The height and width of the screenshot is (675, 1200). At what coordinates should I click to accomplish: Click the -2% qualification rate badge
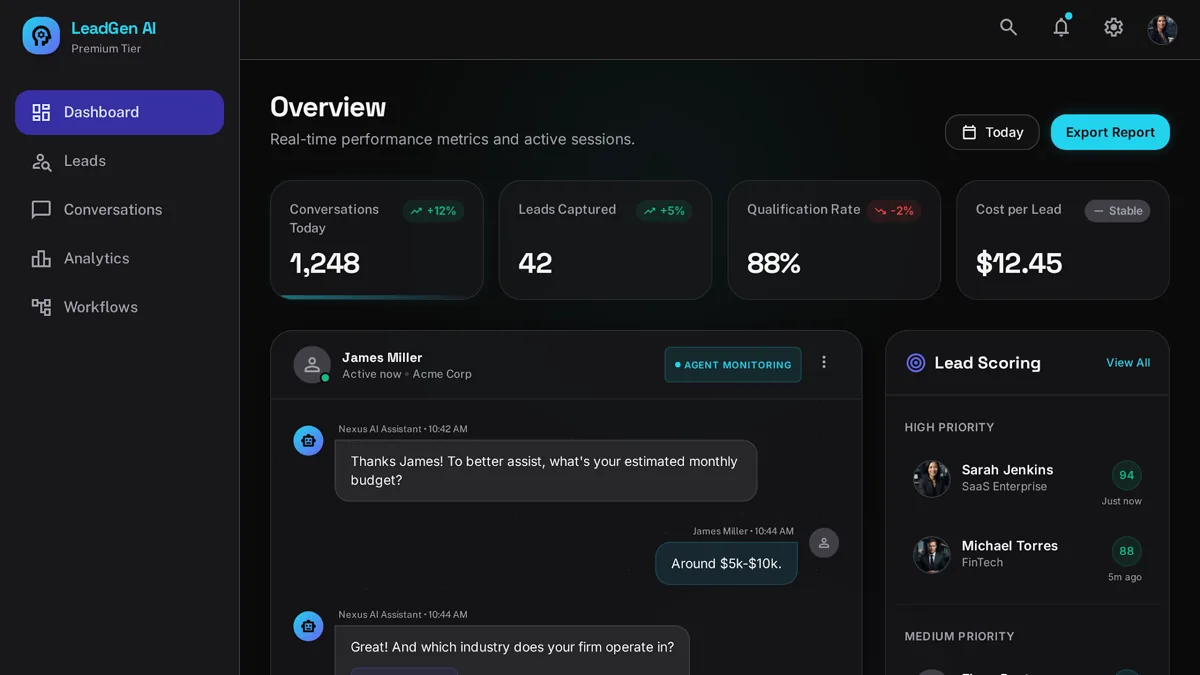(x=893, y=211)
